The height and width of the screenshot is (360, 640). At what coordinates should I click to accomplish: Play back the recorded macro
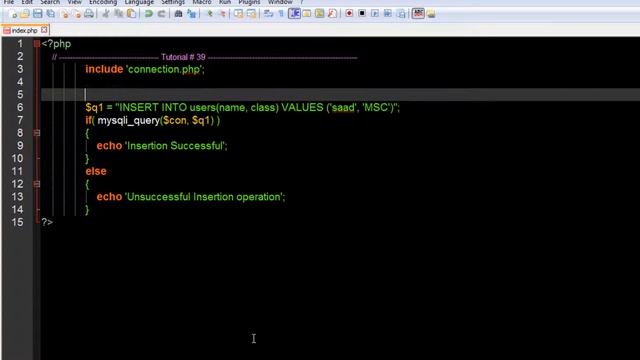click(x=375, y=14)
